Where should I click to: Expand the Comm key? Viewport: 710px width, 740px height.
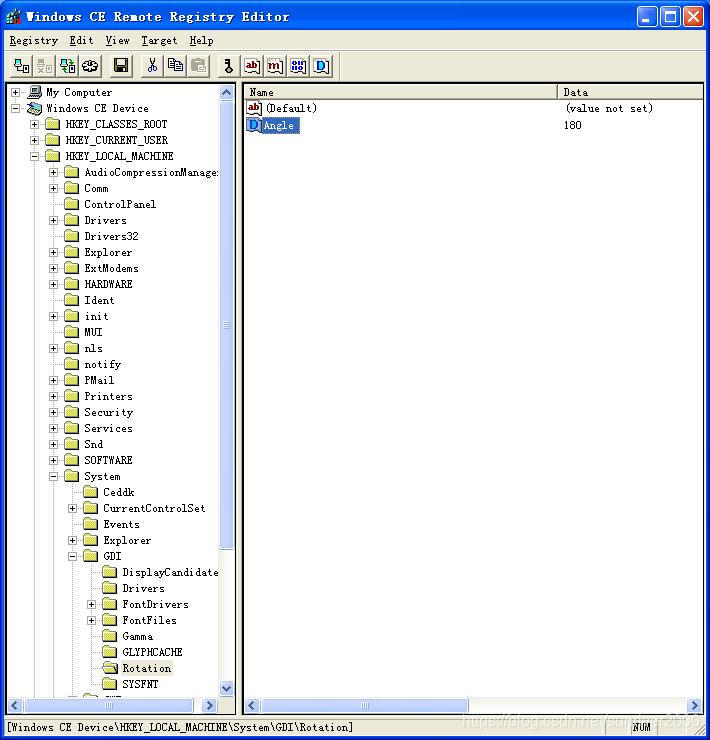[x=53, y=189]
